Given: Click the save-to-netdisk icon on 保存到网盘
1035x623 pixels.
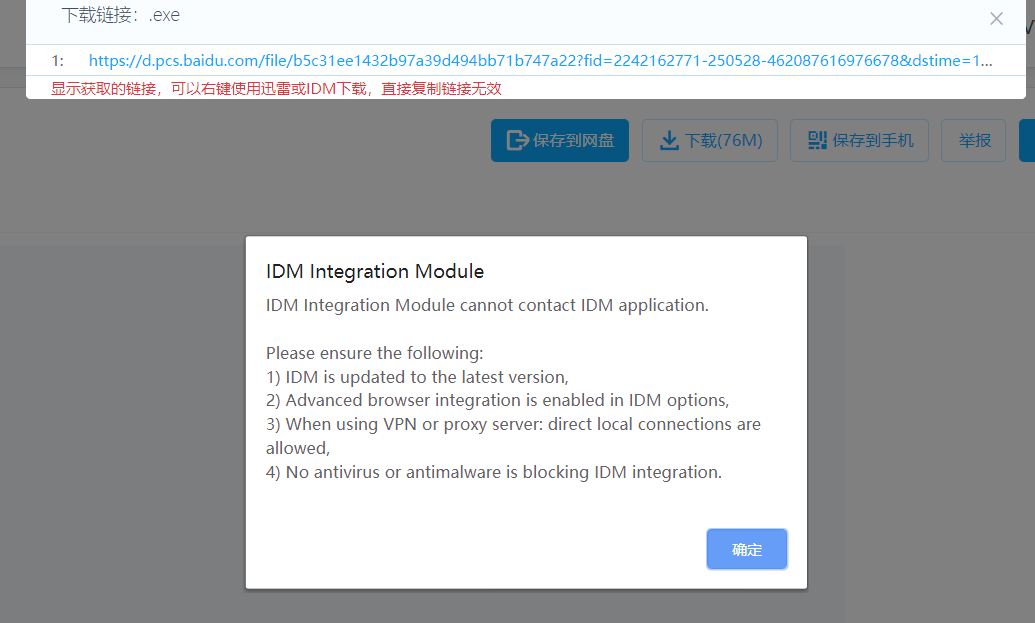Looking at the screenshot, I should [x=517, y=140].
